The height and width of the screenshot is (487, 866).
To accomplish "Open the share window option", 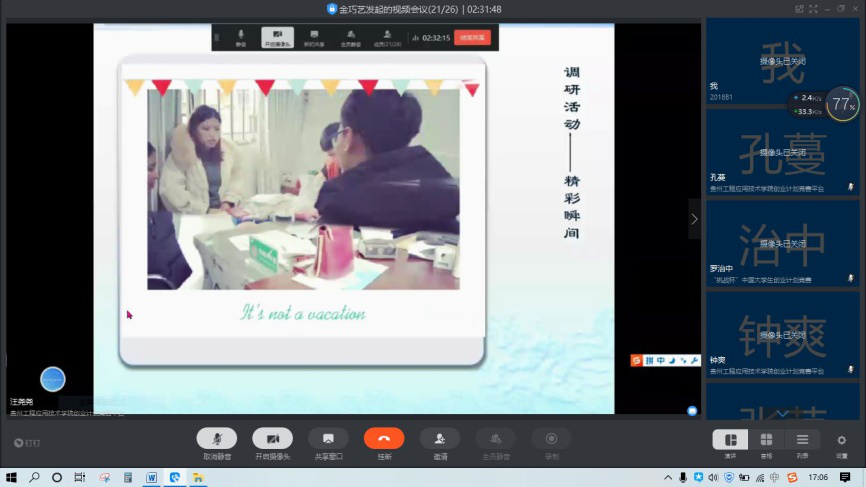I will coord(328,439).
